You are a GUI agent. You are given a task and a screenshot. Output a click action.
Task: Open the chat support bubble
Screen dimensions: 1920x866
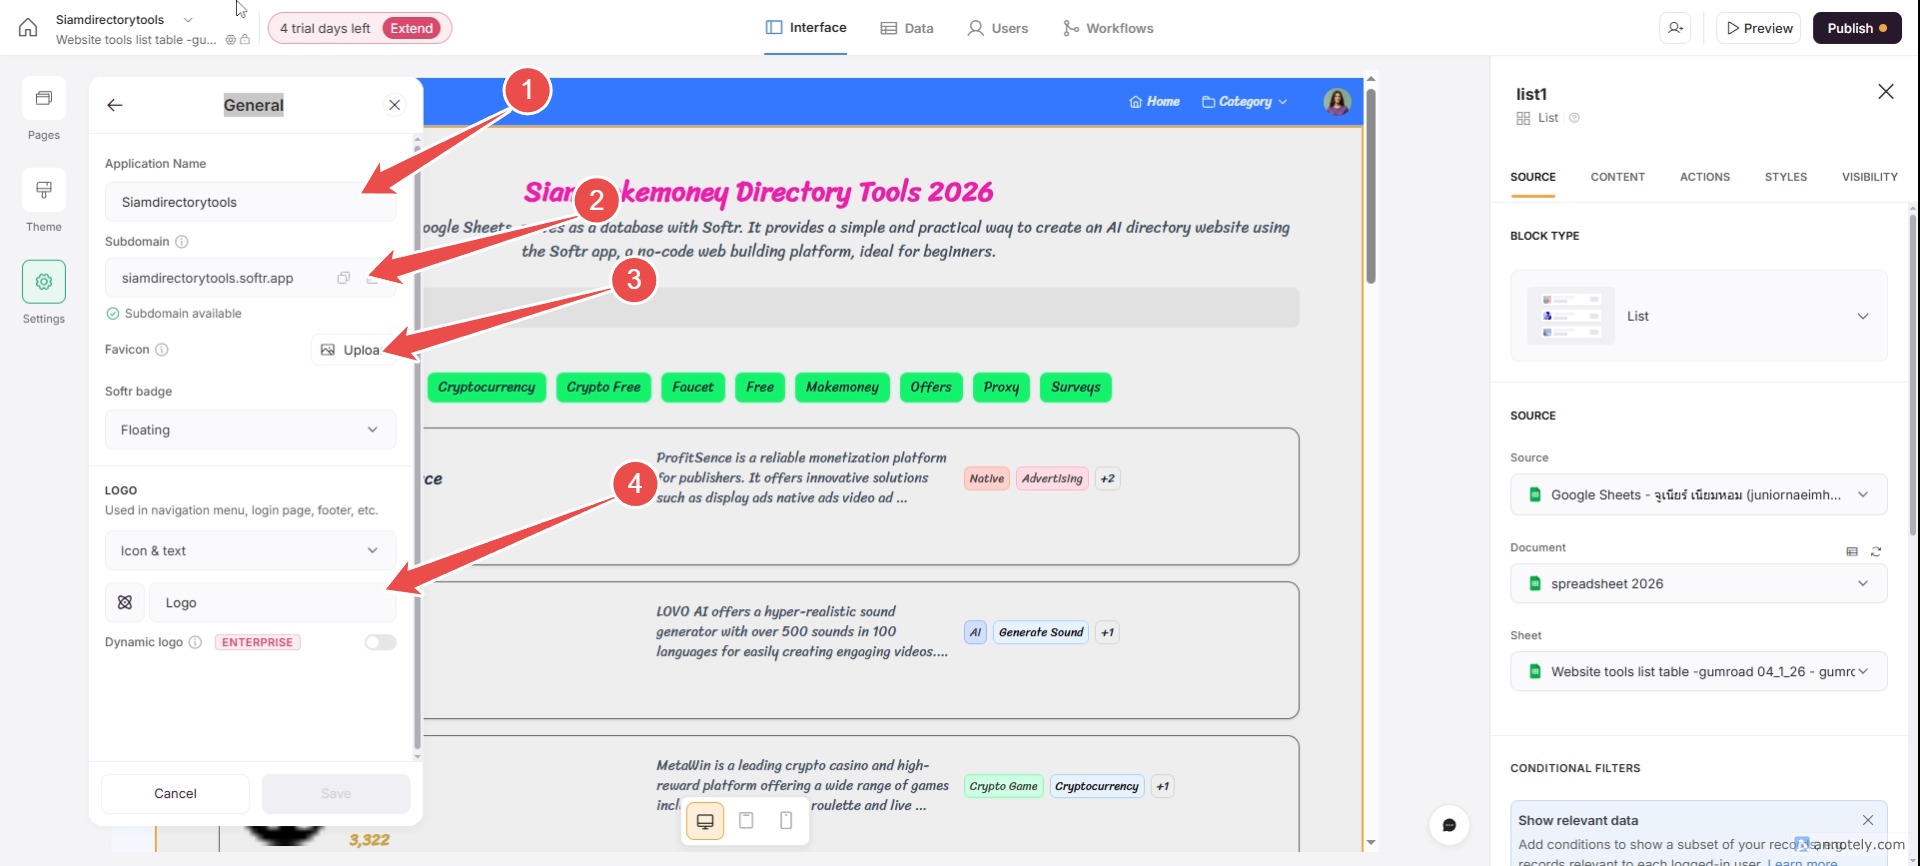point(1449,825)
